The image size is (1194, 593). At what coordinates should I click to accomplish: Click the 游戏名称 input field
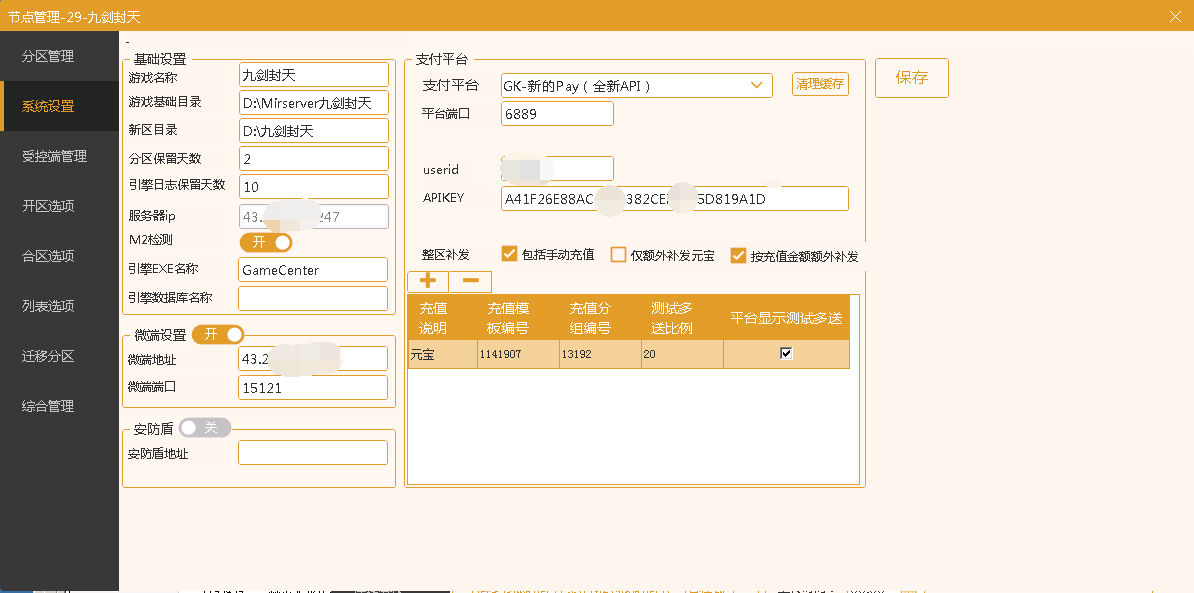[x=313, y=75]
